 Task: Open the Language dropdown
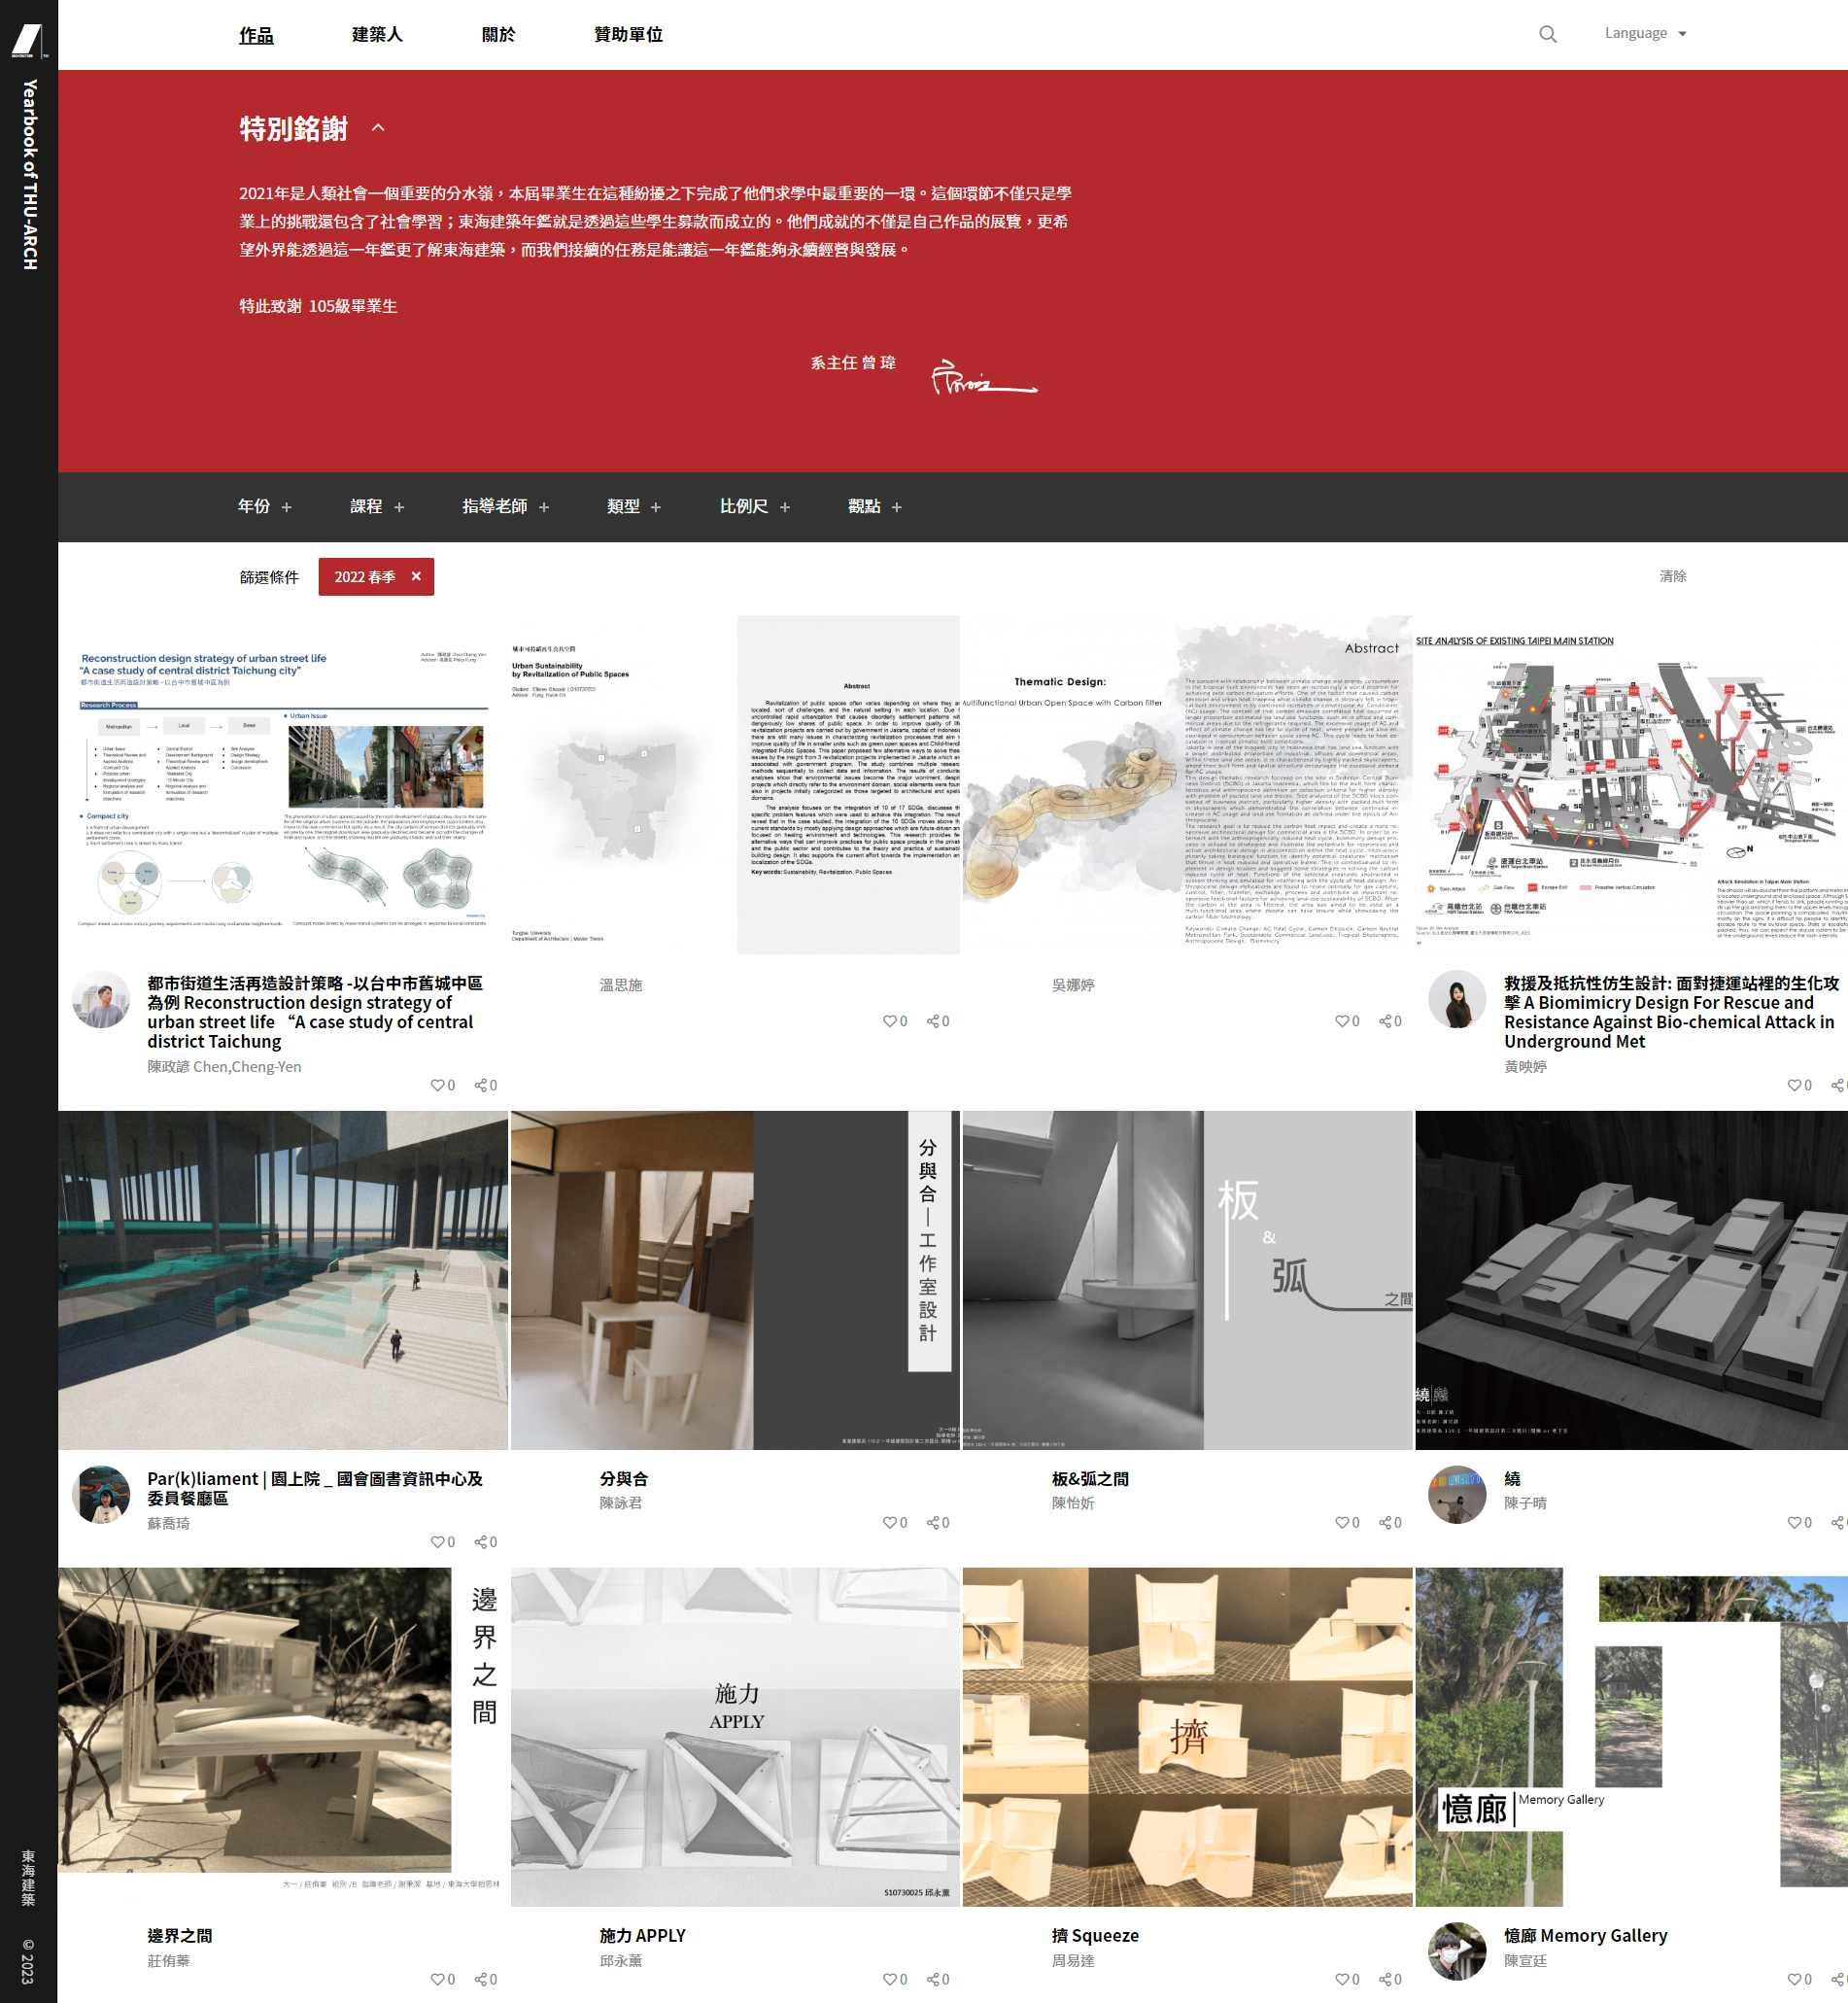(1645, 34)
